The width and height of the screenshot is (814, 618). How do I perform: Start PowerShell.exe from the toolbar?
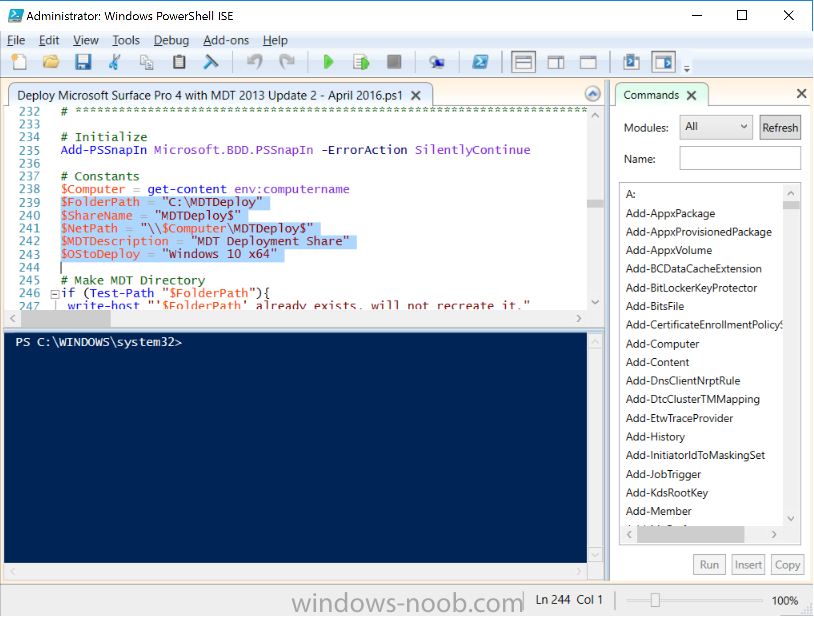pyautogui.click(x=480, y=62)
